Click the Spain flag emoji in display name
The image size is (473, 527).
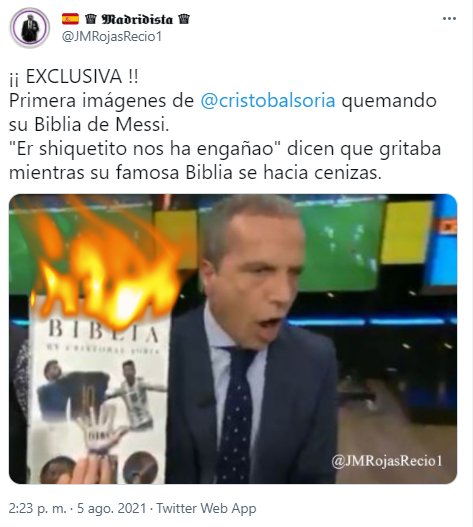point(70,19)
